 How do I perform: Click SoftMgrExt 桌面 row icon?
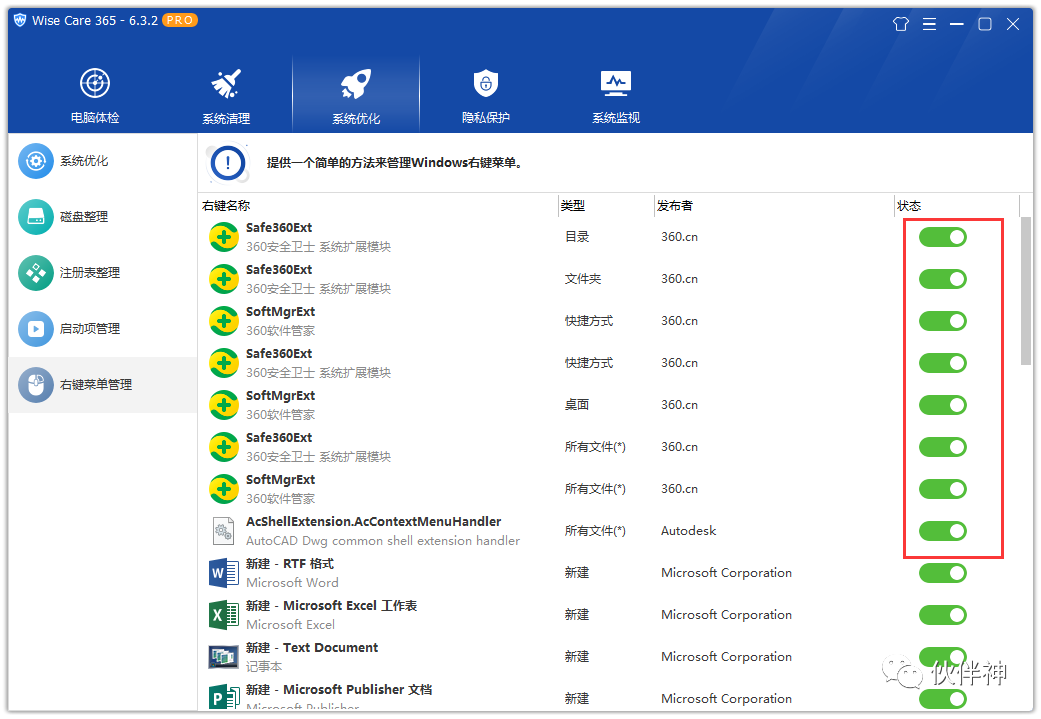click(224, 405)
